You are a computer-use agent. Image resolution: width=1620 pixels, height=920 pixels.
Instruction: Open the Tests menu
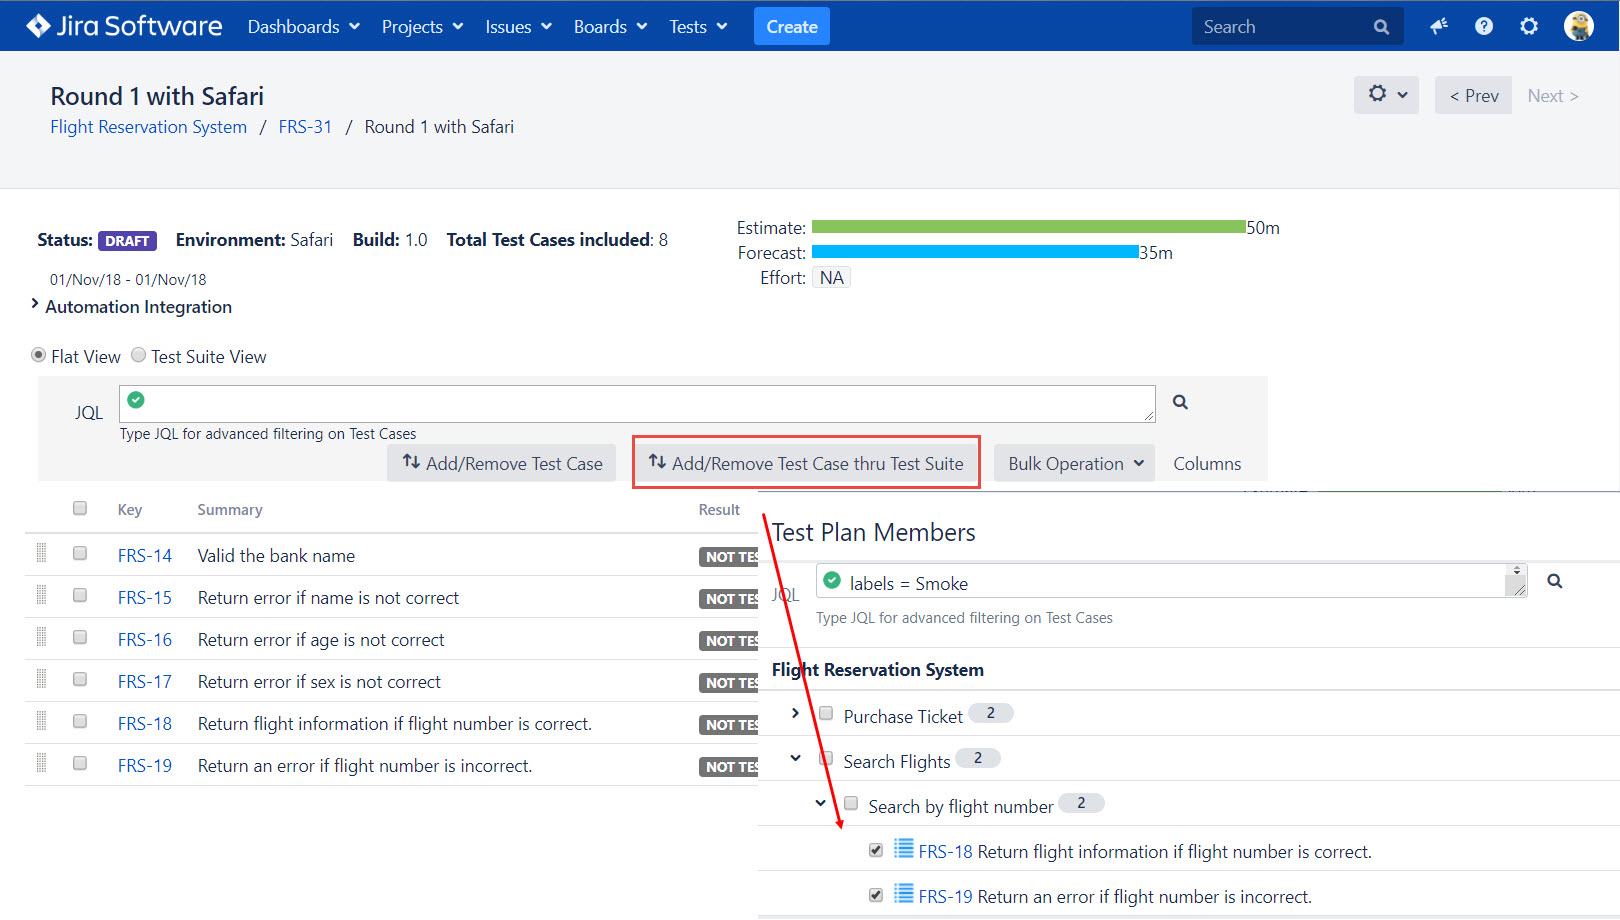click(x=698, y=27)
